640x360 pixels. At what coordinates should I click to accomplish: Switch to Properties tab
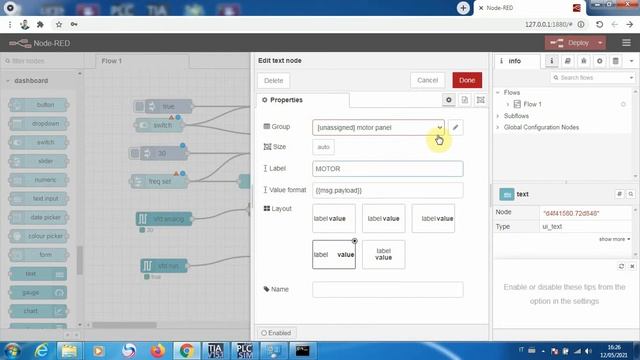[302, 100]
